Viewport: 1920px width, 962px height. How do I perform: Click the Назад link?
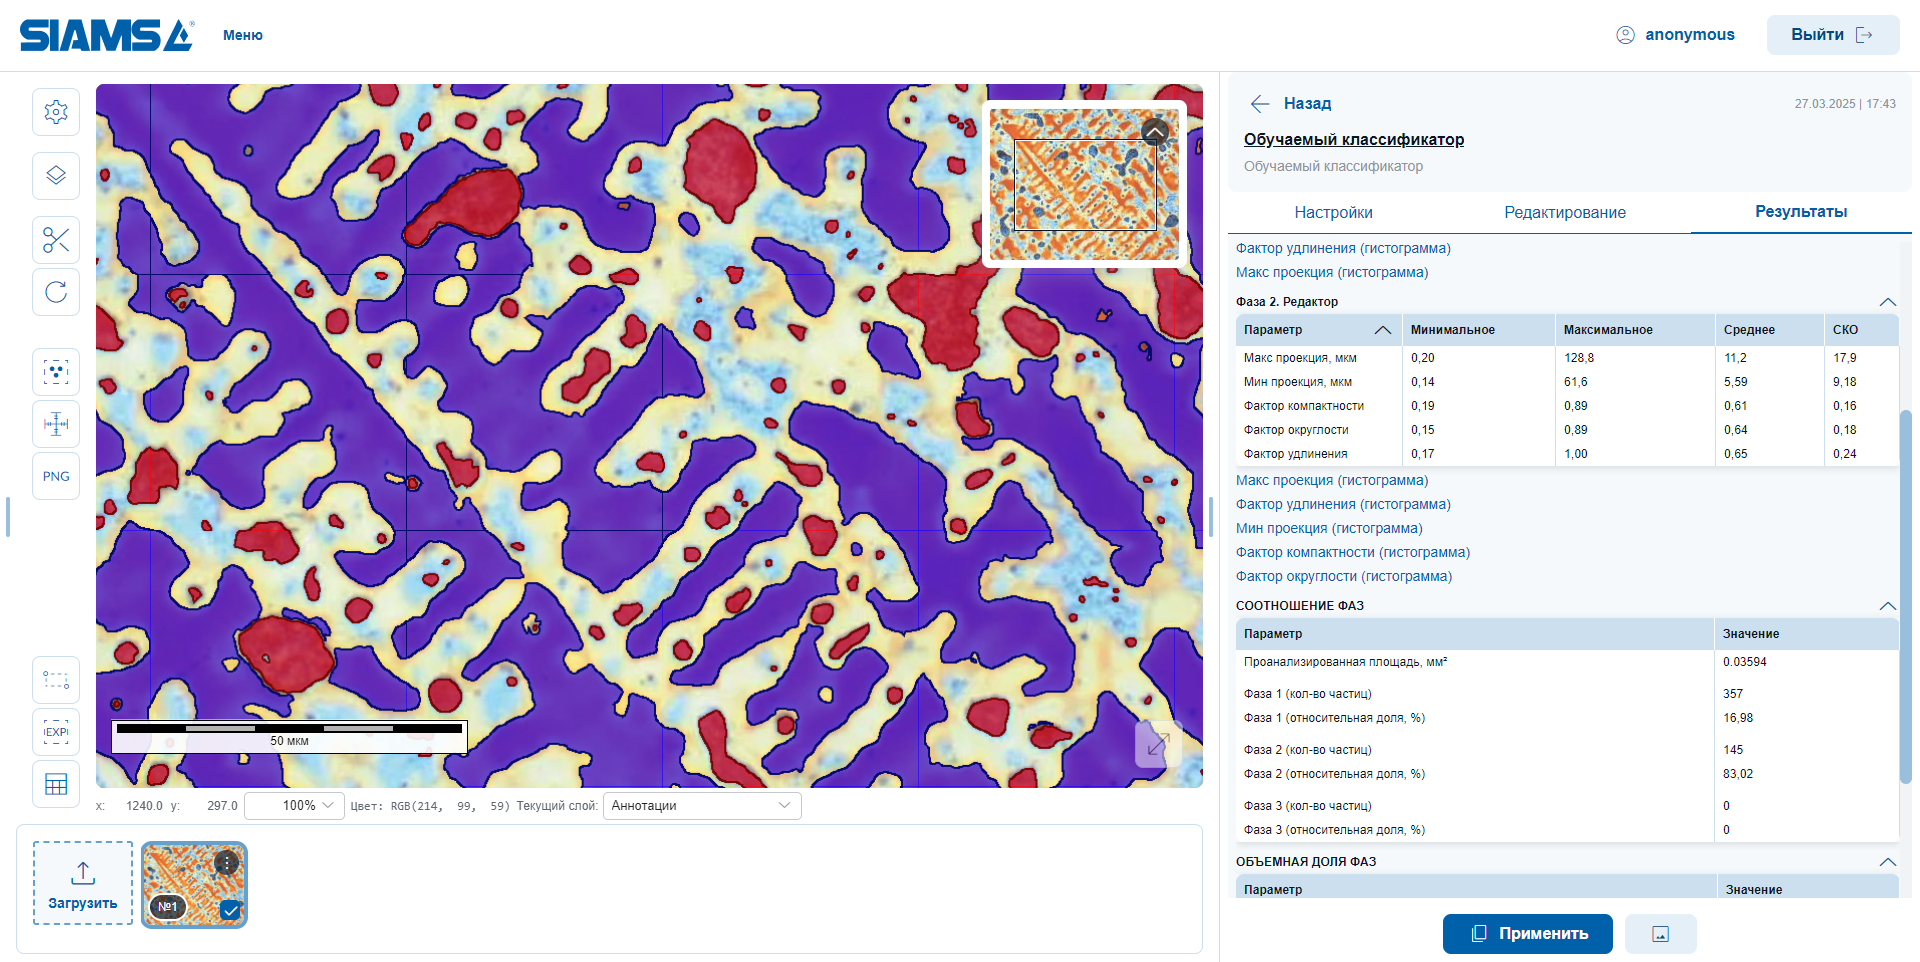(x=1307, y=104)
